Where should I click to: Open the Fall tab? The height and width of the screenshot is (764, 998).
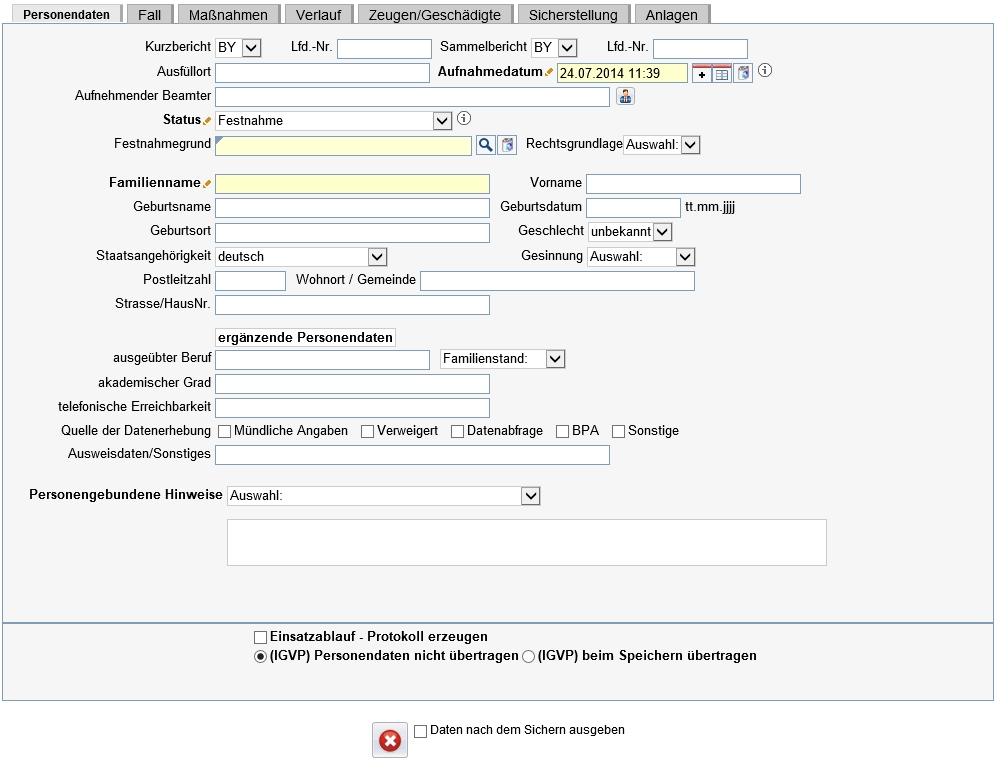coord(150,15)
